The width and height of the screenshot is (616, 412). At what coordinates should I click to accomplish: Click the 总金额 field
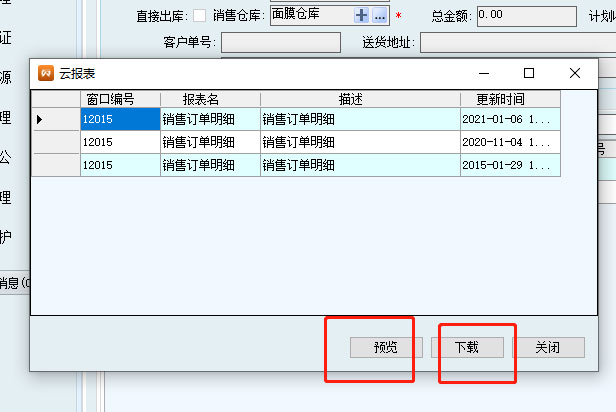[526, 16]
